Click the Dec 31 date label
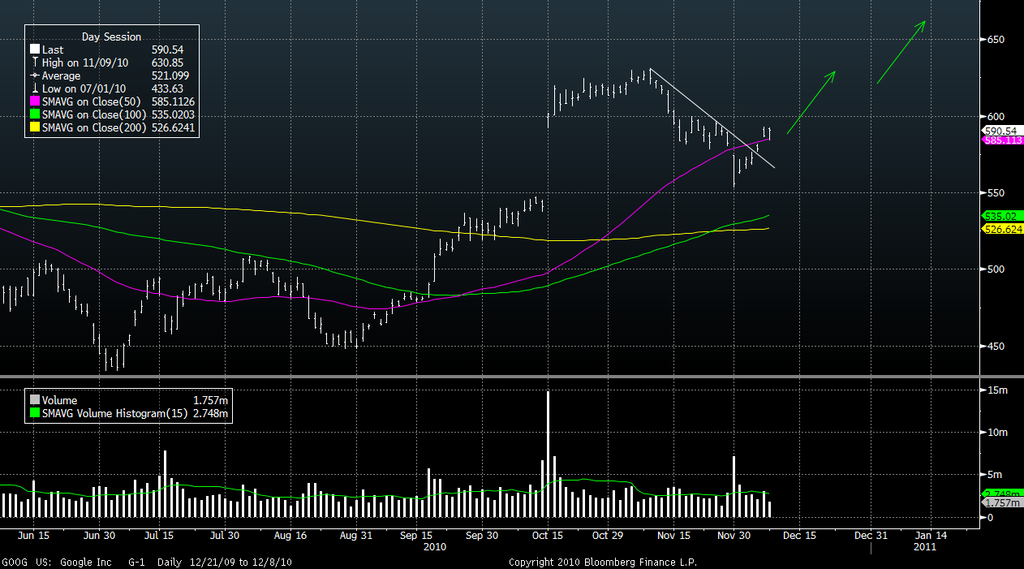Screen dimensions: 1024x569 pyautogui.click(x=871, y=535)
